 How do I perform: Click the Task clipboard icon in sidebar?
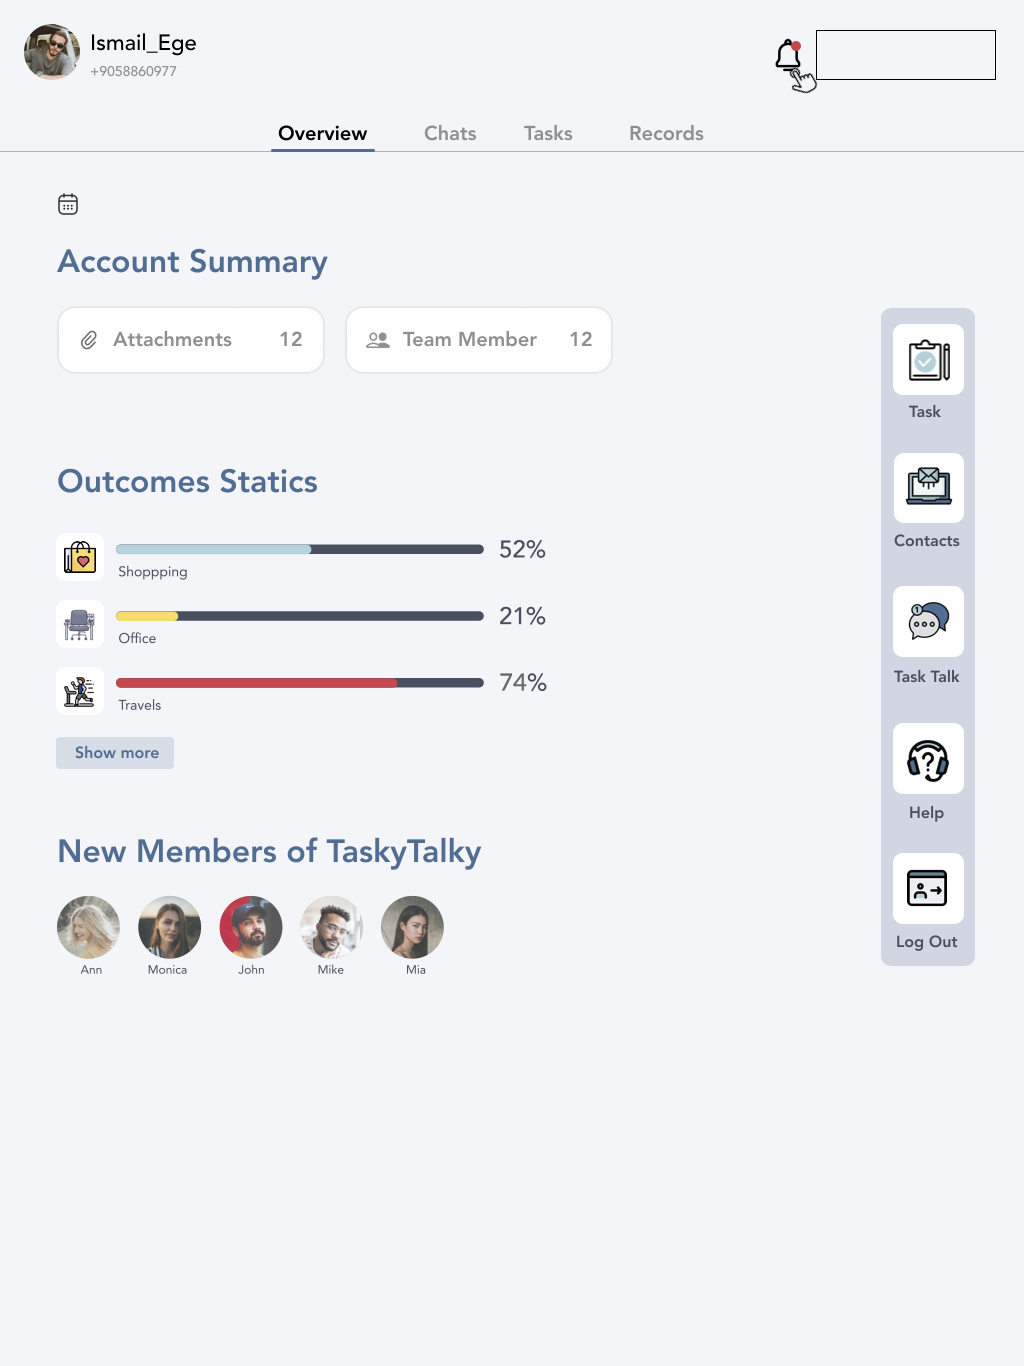click(929, 360)
